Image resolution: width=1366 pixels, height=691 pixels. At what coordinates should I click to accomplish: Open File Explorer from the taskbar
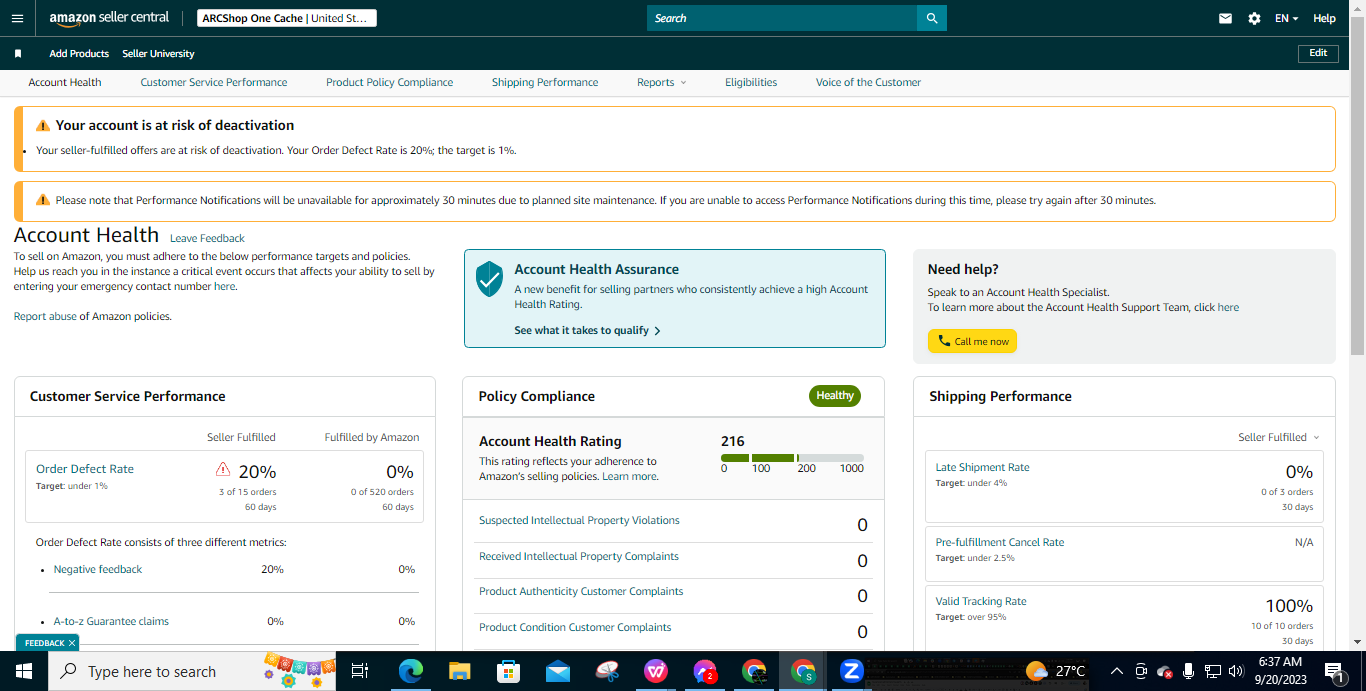(459, 671)
